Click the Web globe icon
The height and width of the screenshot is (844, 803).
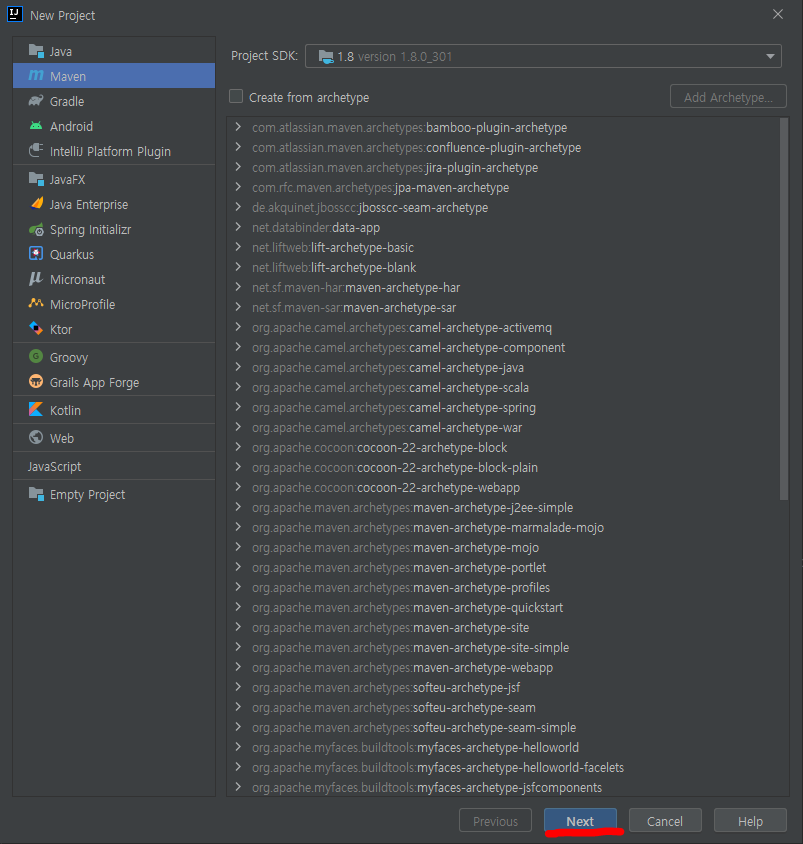click(36, 437)
